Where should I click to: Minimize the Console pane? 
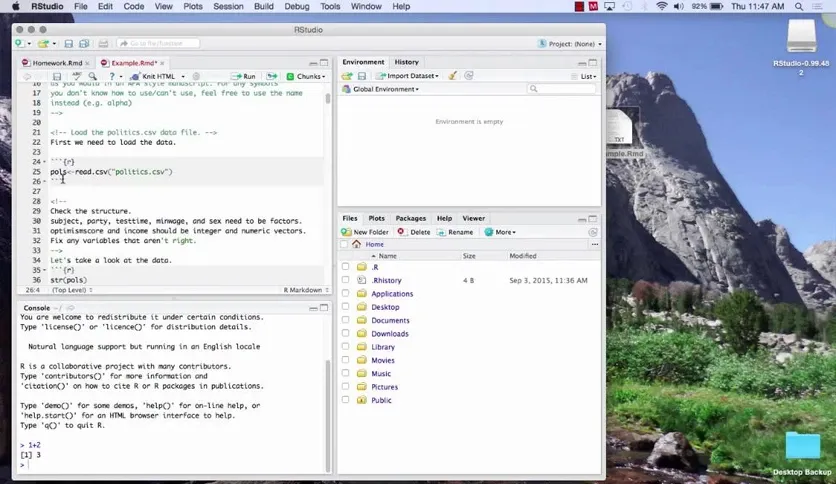coord(313,308)
